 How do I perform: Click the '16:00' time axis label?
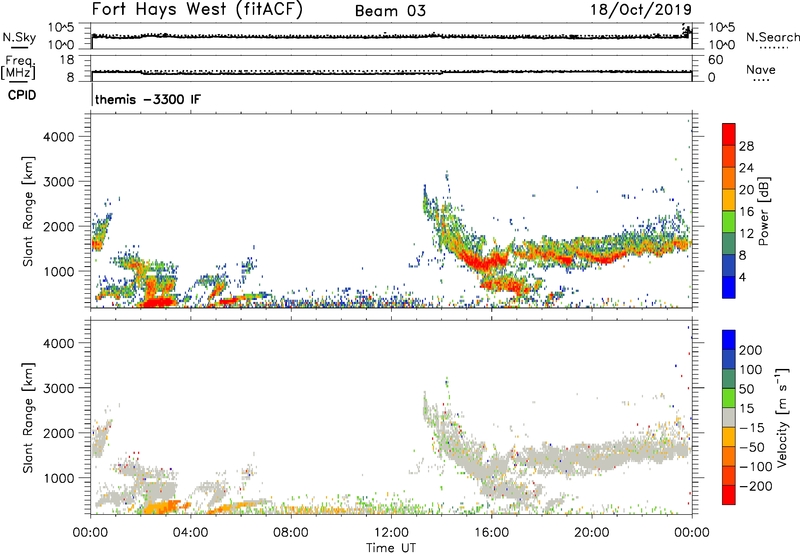491,533
